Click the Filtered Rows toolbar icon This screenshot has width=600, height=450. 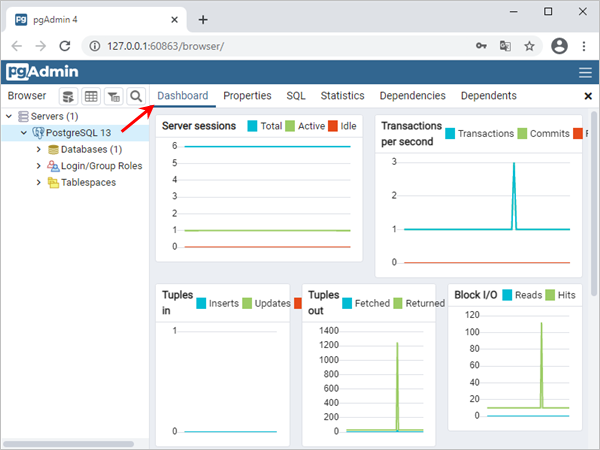click(x=114, y=96)
